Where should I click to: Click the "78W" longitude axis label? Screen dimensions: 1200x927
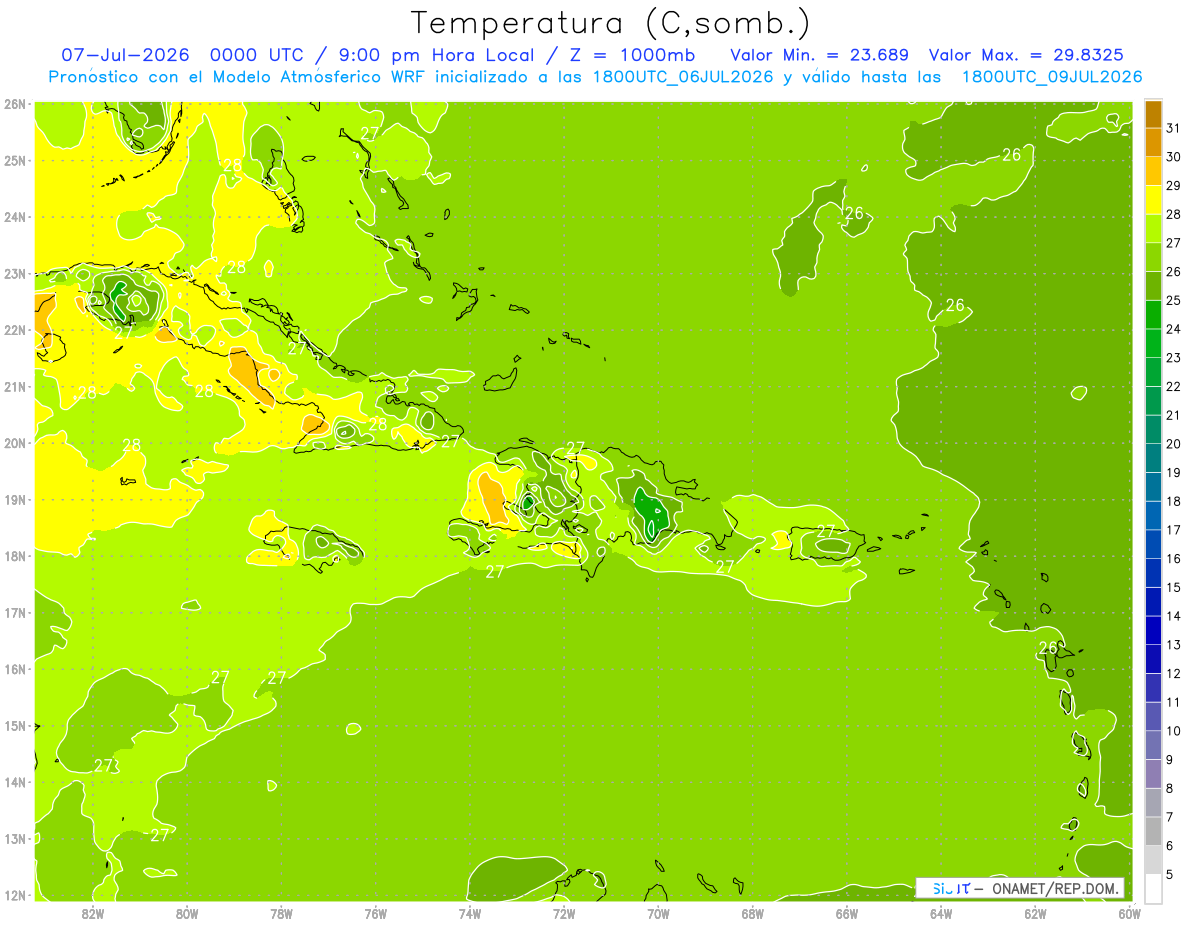(281, 914)
